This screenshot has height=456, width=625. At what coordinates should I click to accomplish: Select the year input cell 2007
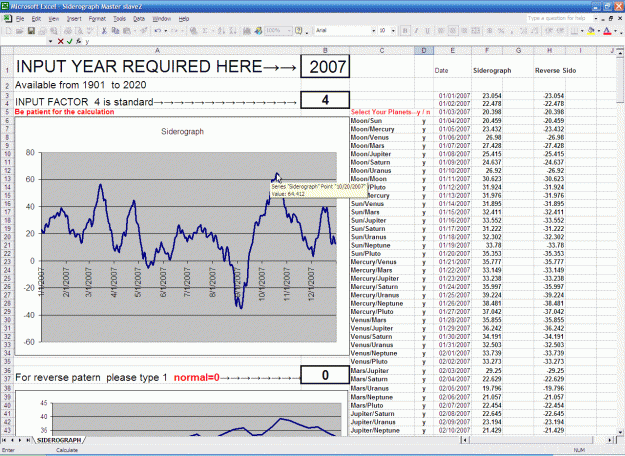(x=325, y=66)
